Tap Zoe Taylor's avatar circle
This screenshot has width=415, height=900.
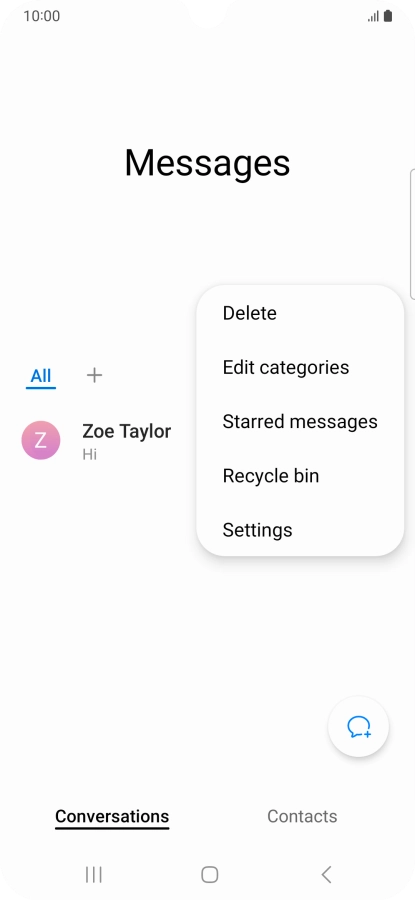[41, 440]
